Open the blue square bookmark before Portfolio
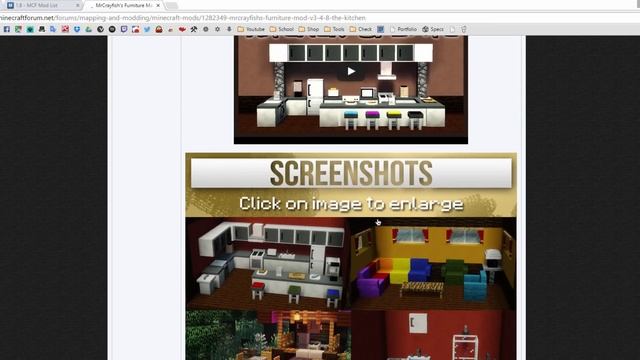Viewport: 640px width, 360px height. coord(380,29)
